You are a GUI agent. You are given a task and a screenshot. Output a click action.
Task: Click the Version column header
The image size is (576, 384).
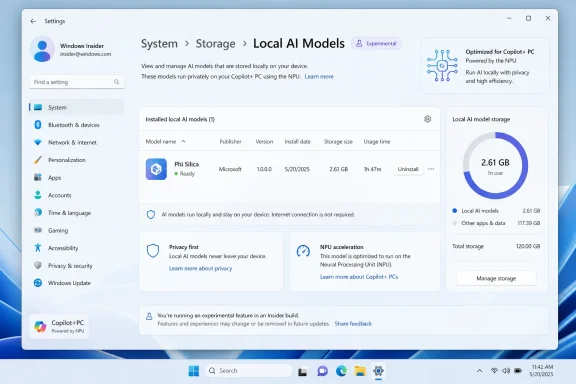click(264, 141)
